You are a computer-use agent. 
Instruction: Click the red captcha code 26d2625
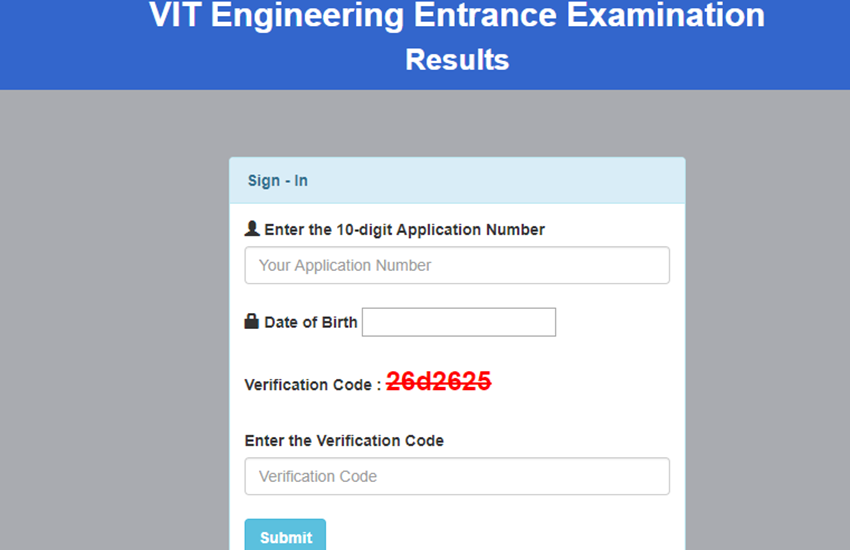click(438, 382)
